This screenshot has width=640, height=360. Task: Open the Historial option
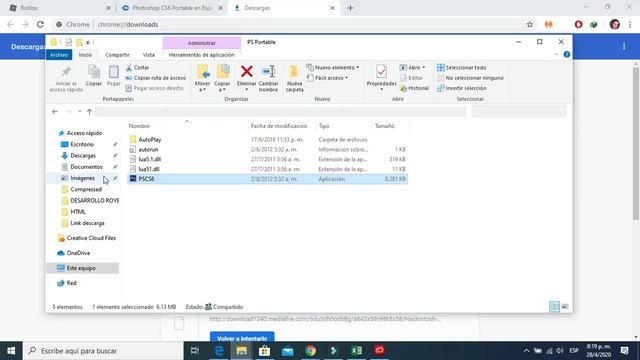pyautogui.click(x=414, y=88)
